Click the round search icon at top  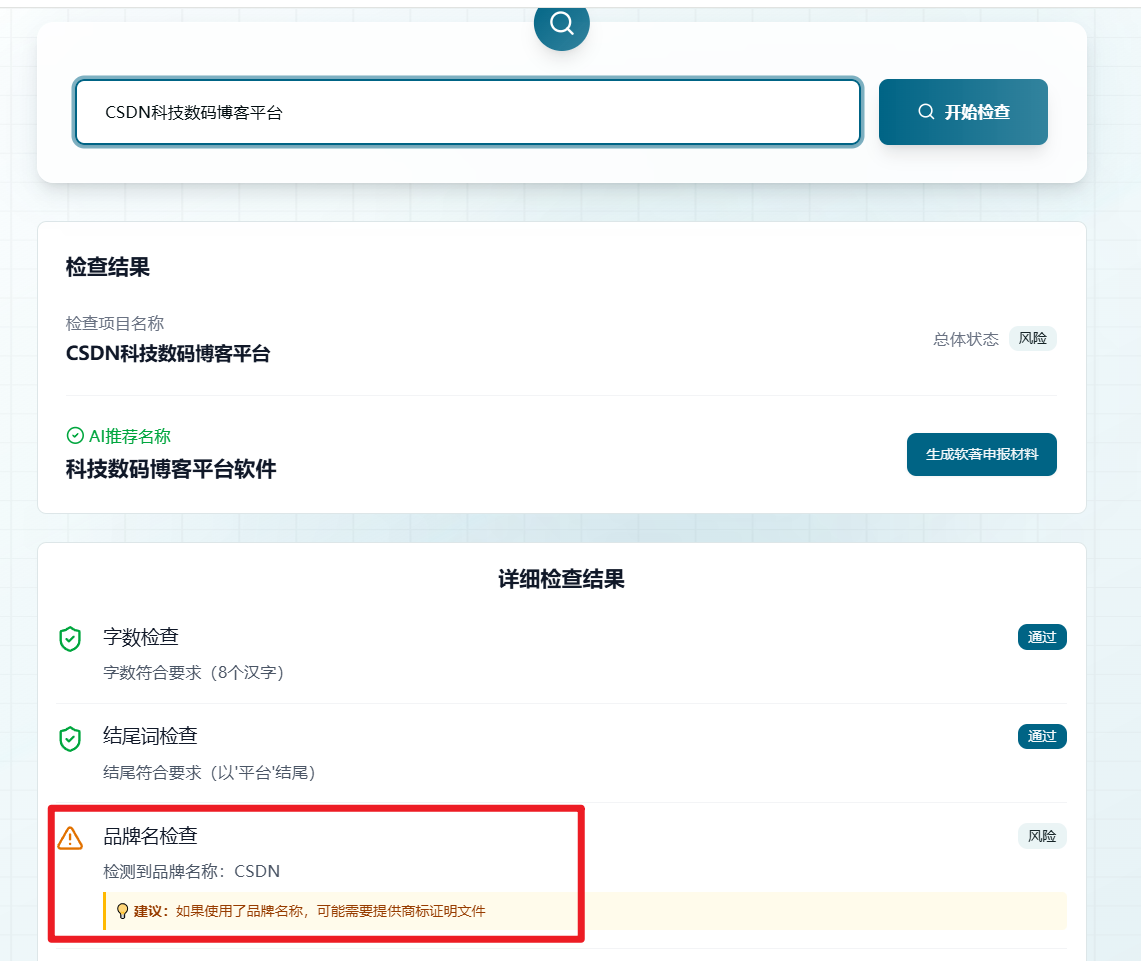pyautogui.click(x=561, y=25)
